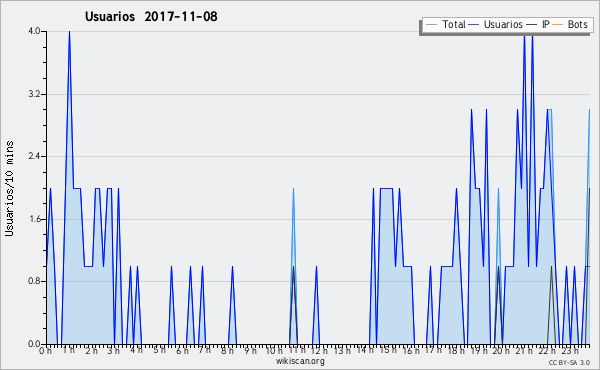Click the 'Usuarios/10 mins' y-axis label
The height and width of the screenshot is (370, 600).
tap(9, 189)
